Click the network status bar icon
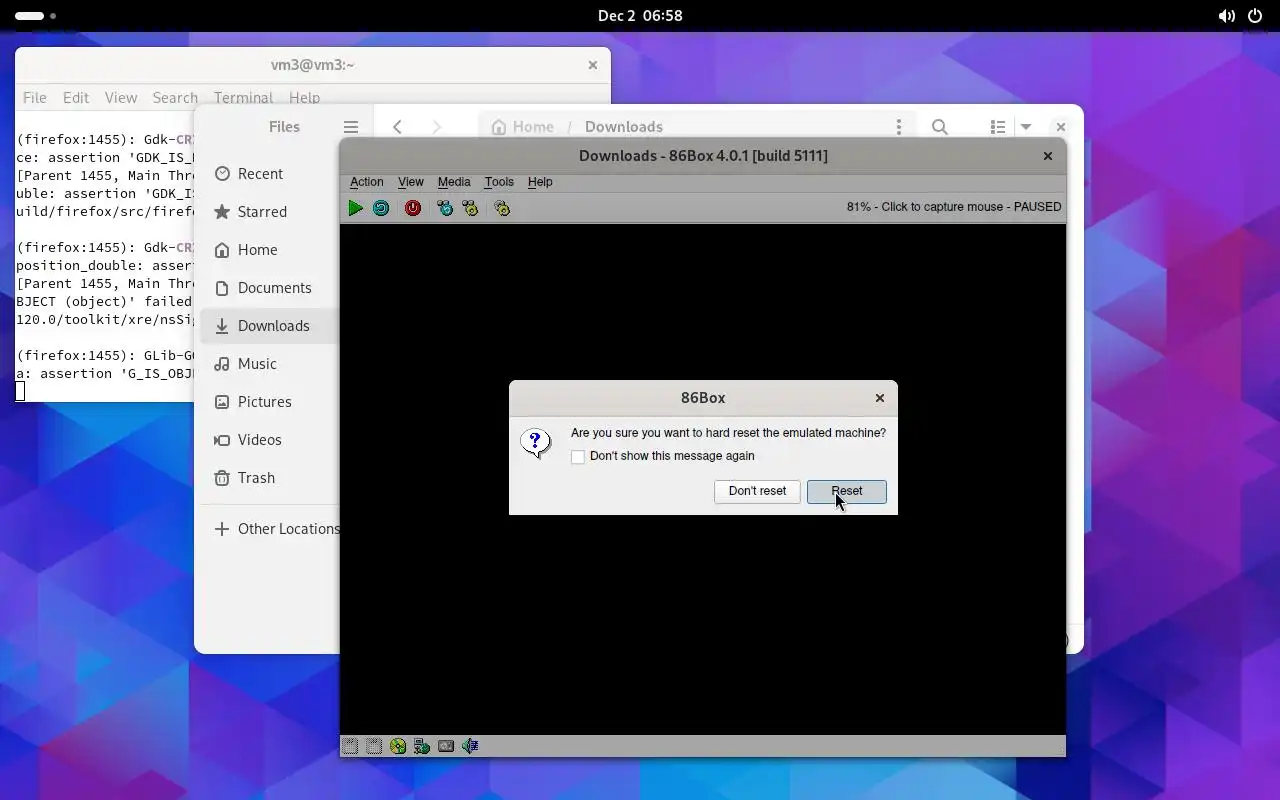The image size is (1280, 800). (422, 746)
